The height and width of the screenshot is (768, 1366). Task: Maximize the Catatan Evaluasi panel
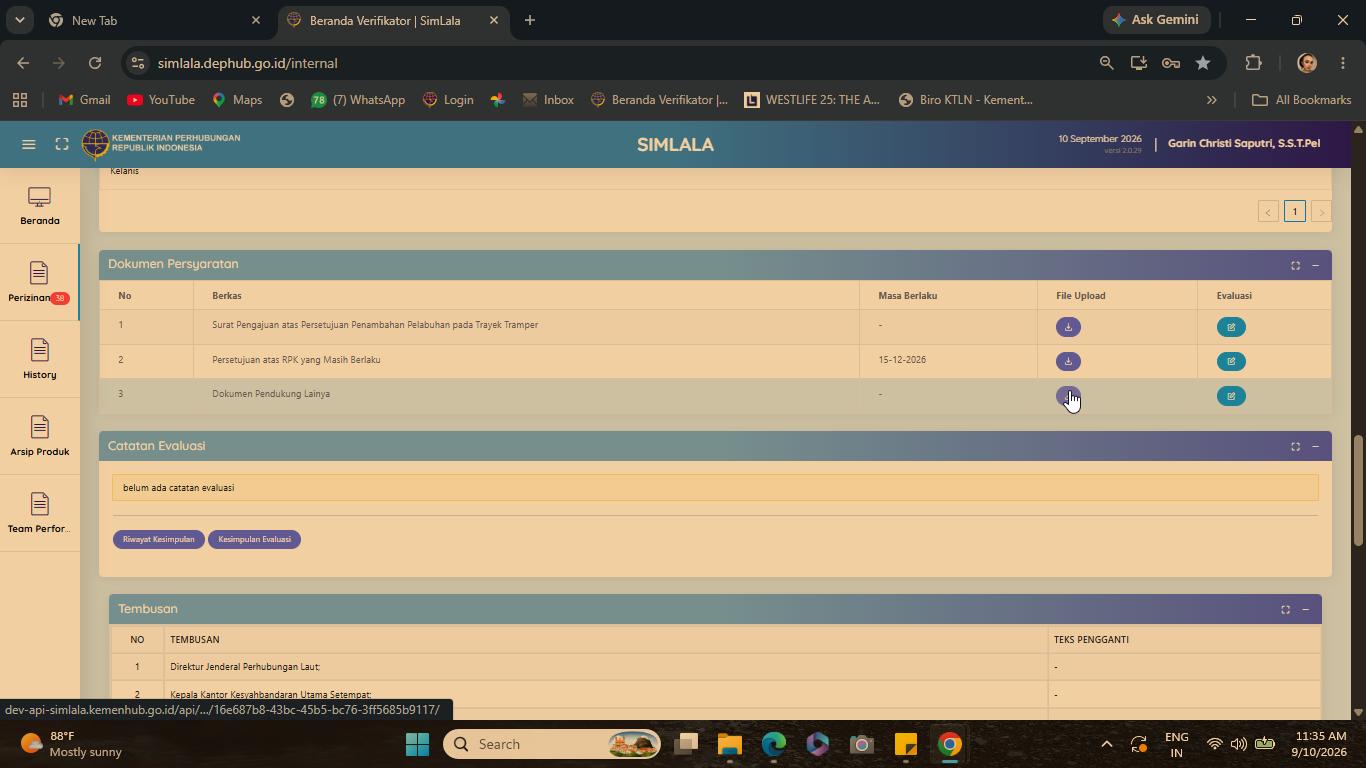(x=1295, y=446)
